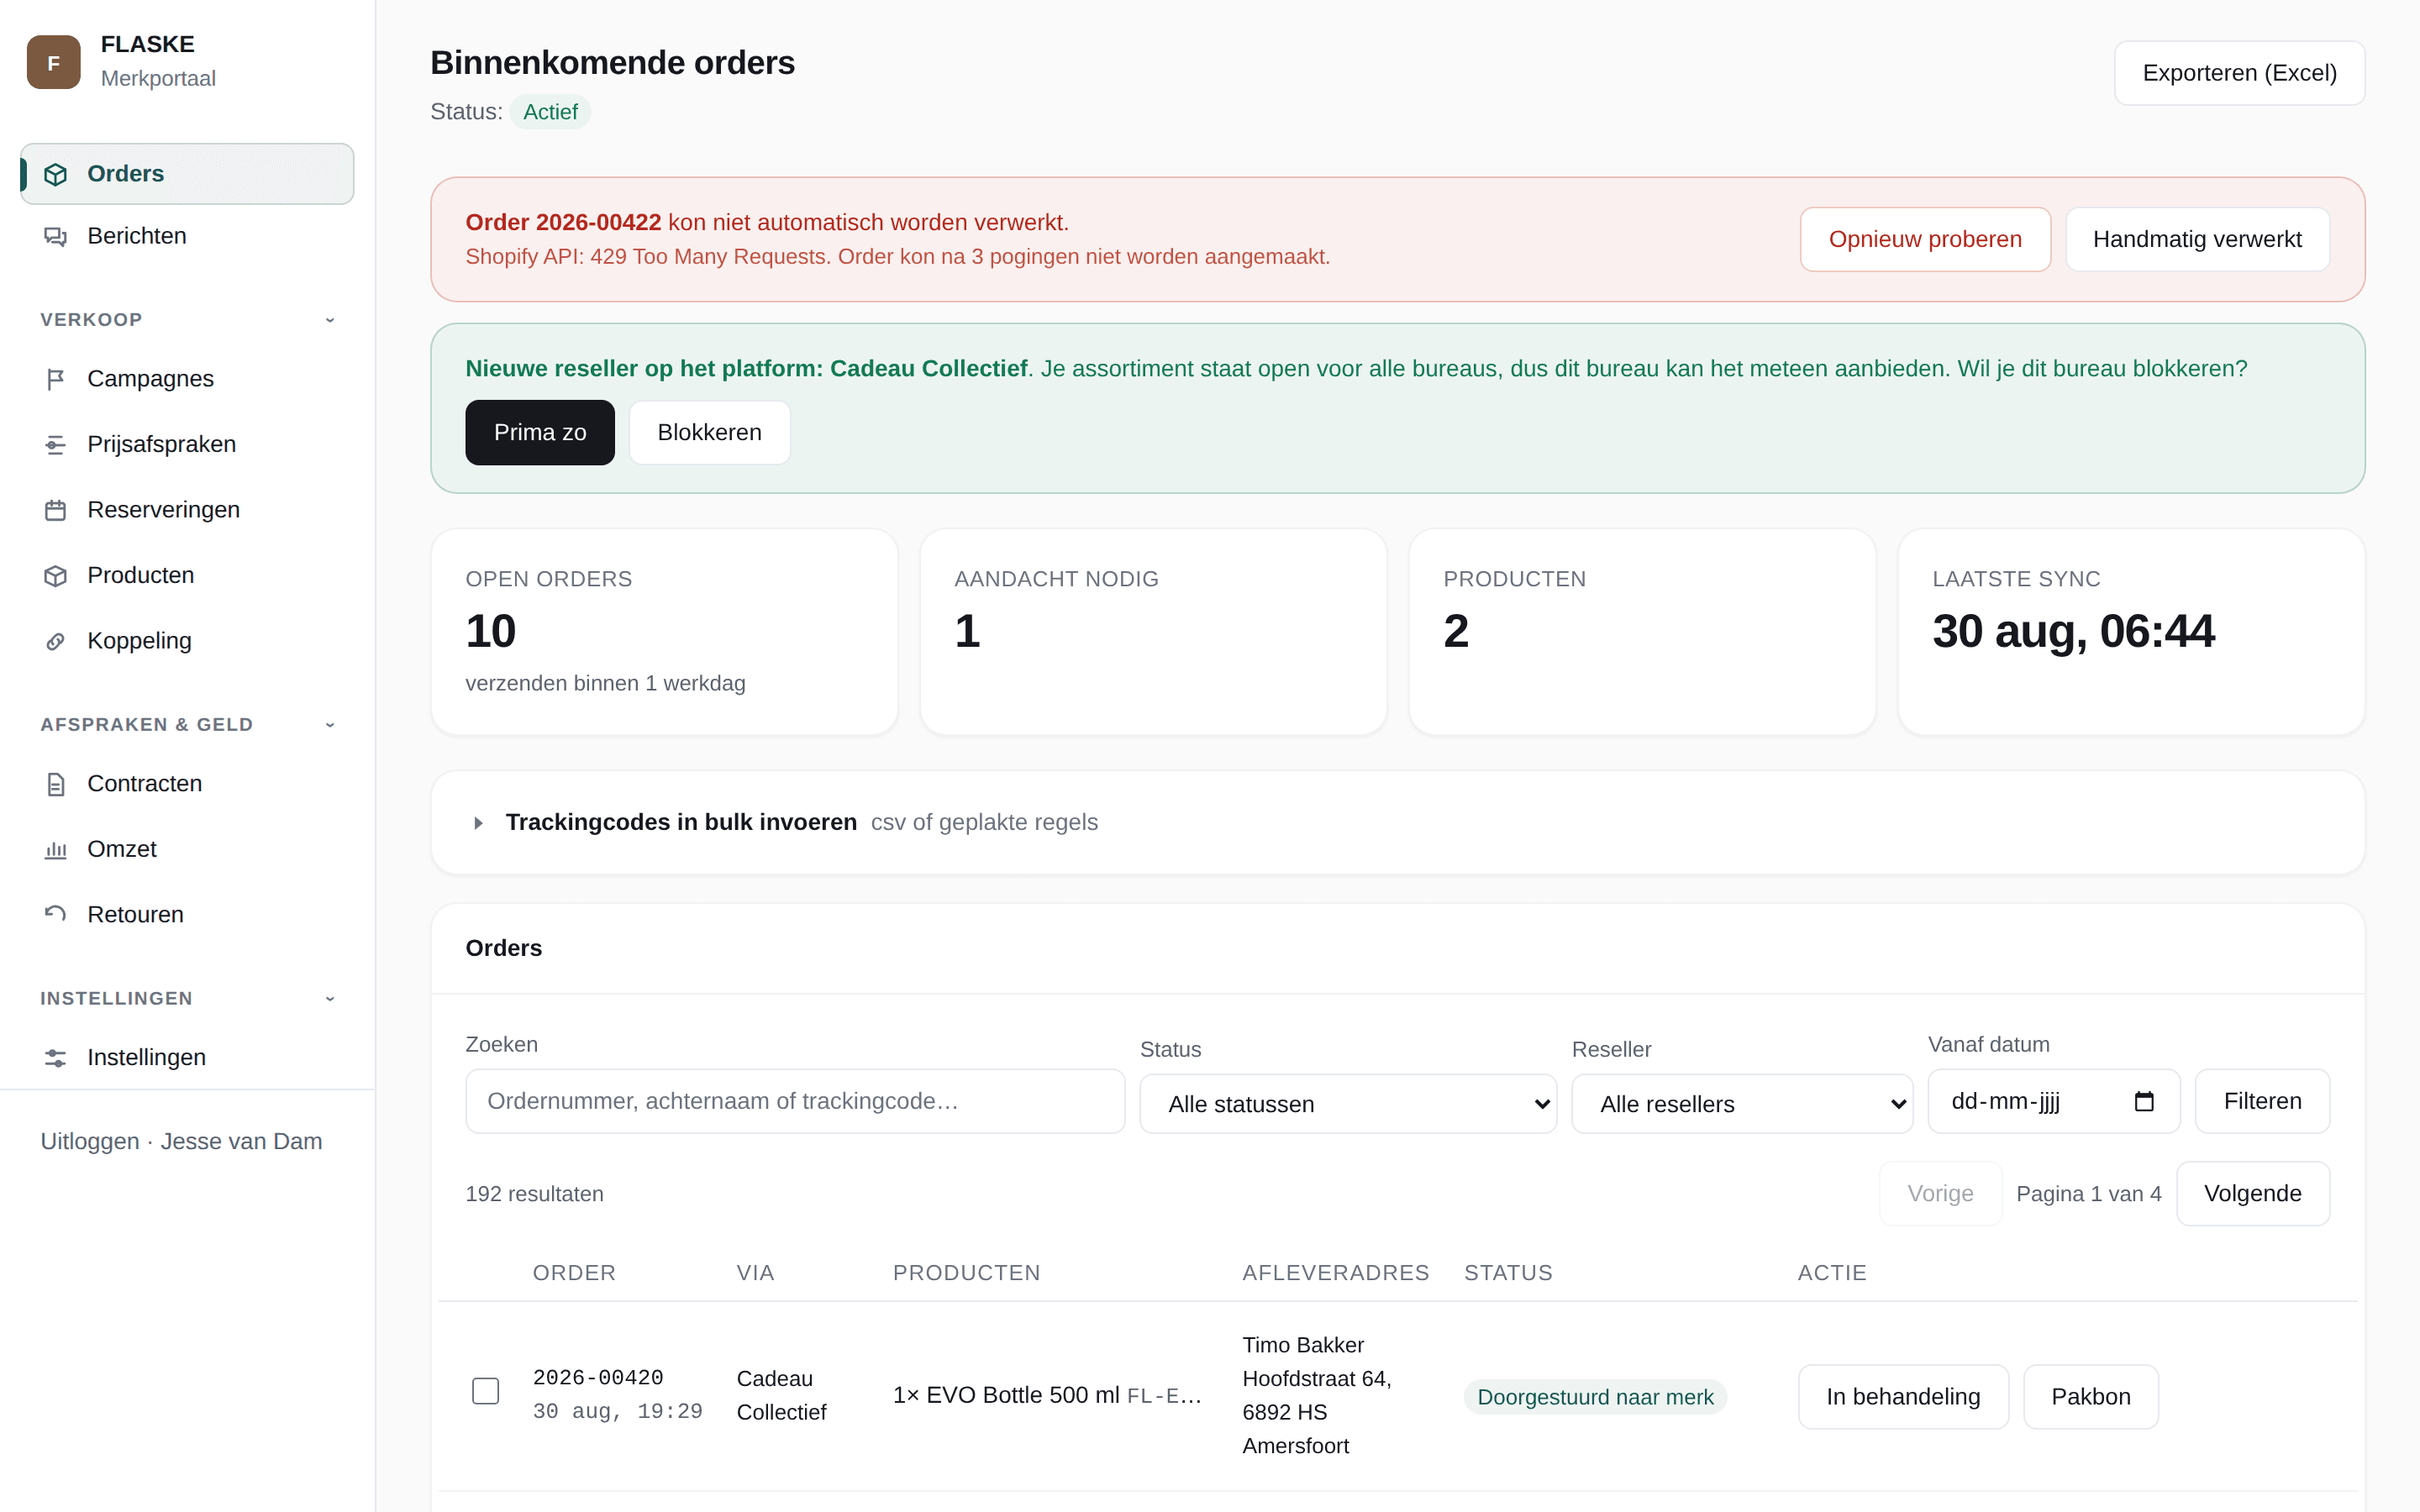Open Pakbon for order 2026-00420

pyautogui.click(x=2091, y=1397)
